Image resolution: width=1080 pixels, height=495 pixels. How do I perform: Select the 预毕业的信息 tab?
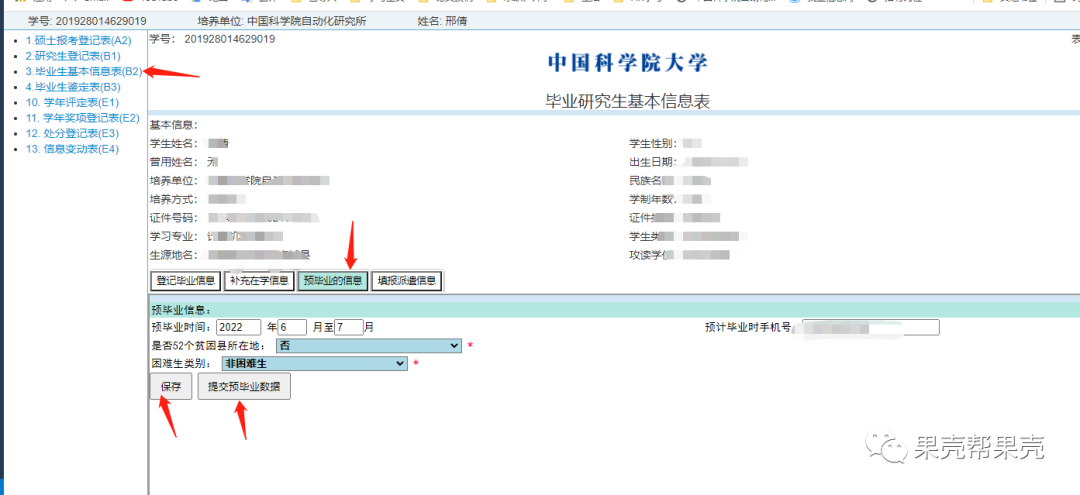(x=333, y=281)
